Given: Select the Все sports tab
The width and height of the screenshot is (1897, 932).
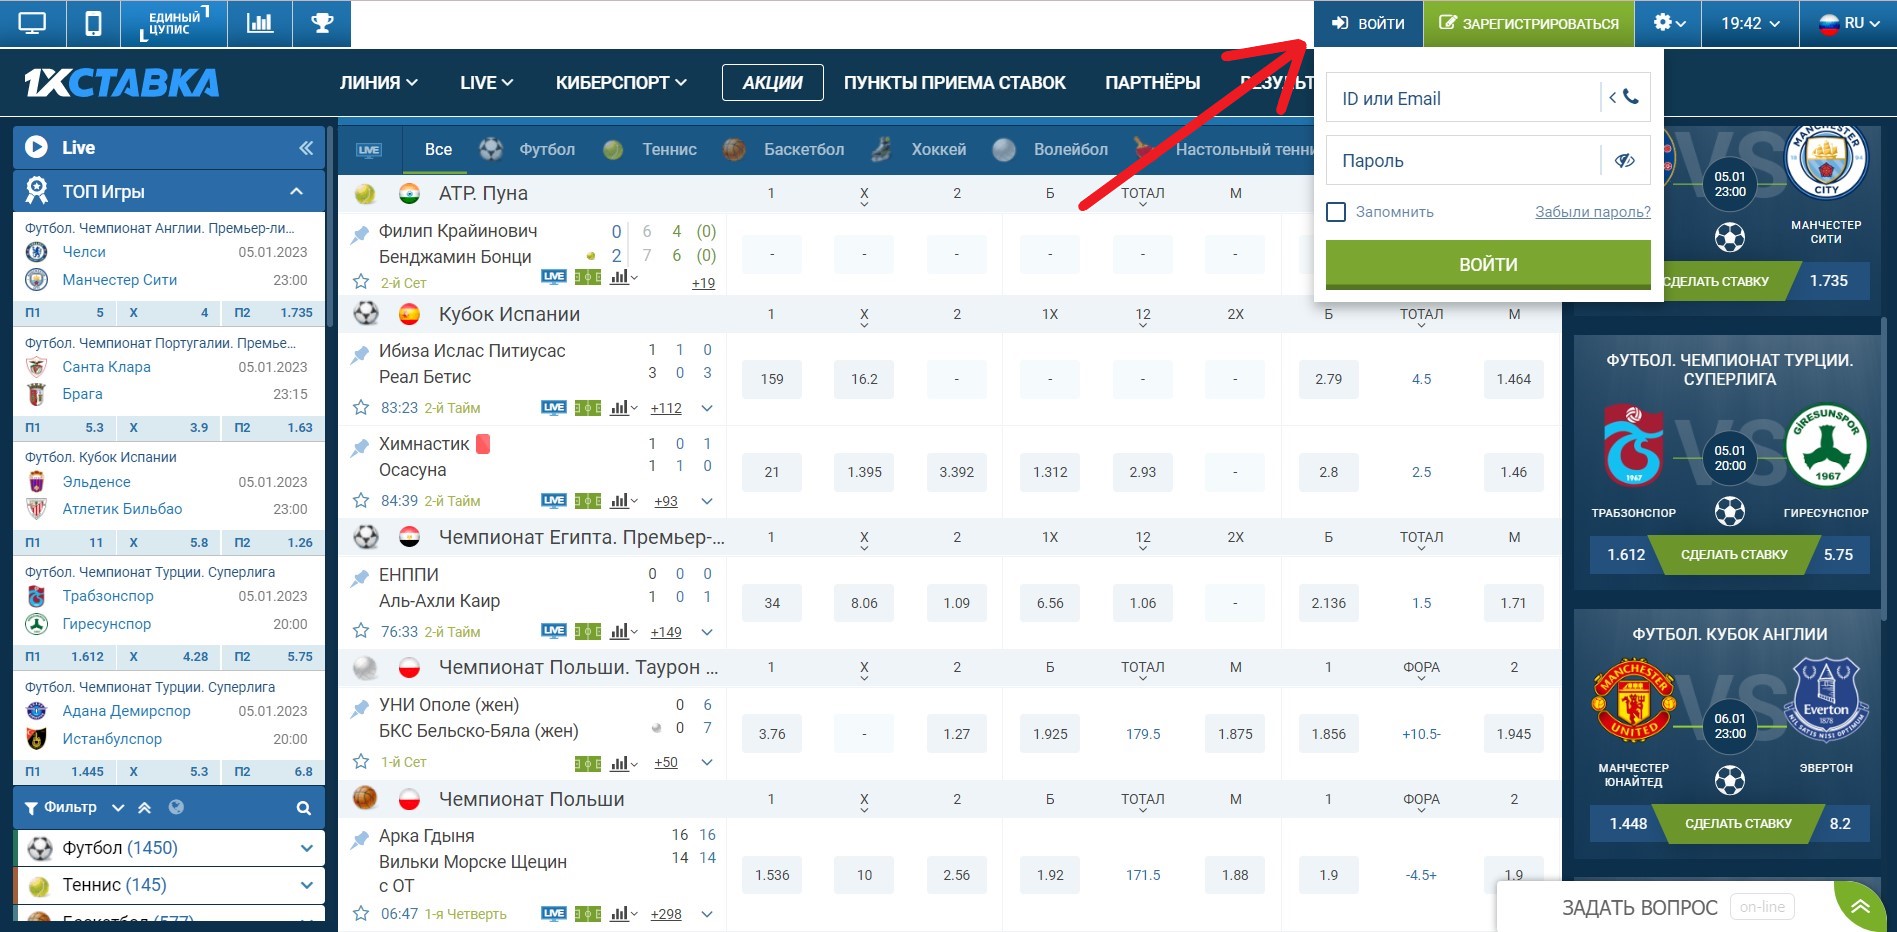Looking at the screenshot, I should point(438,150).
